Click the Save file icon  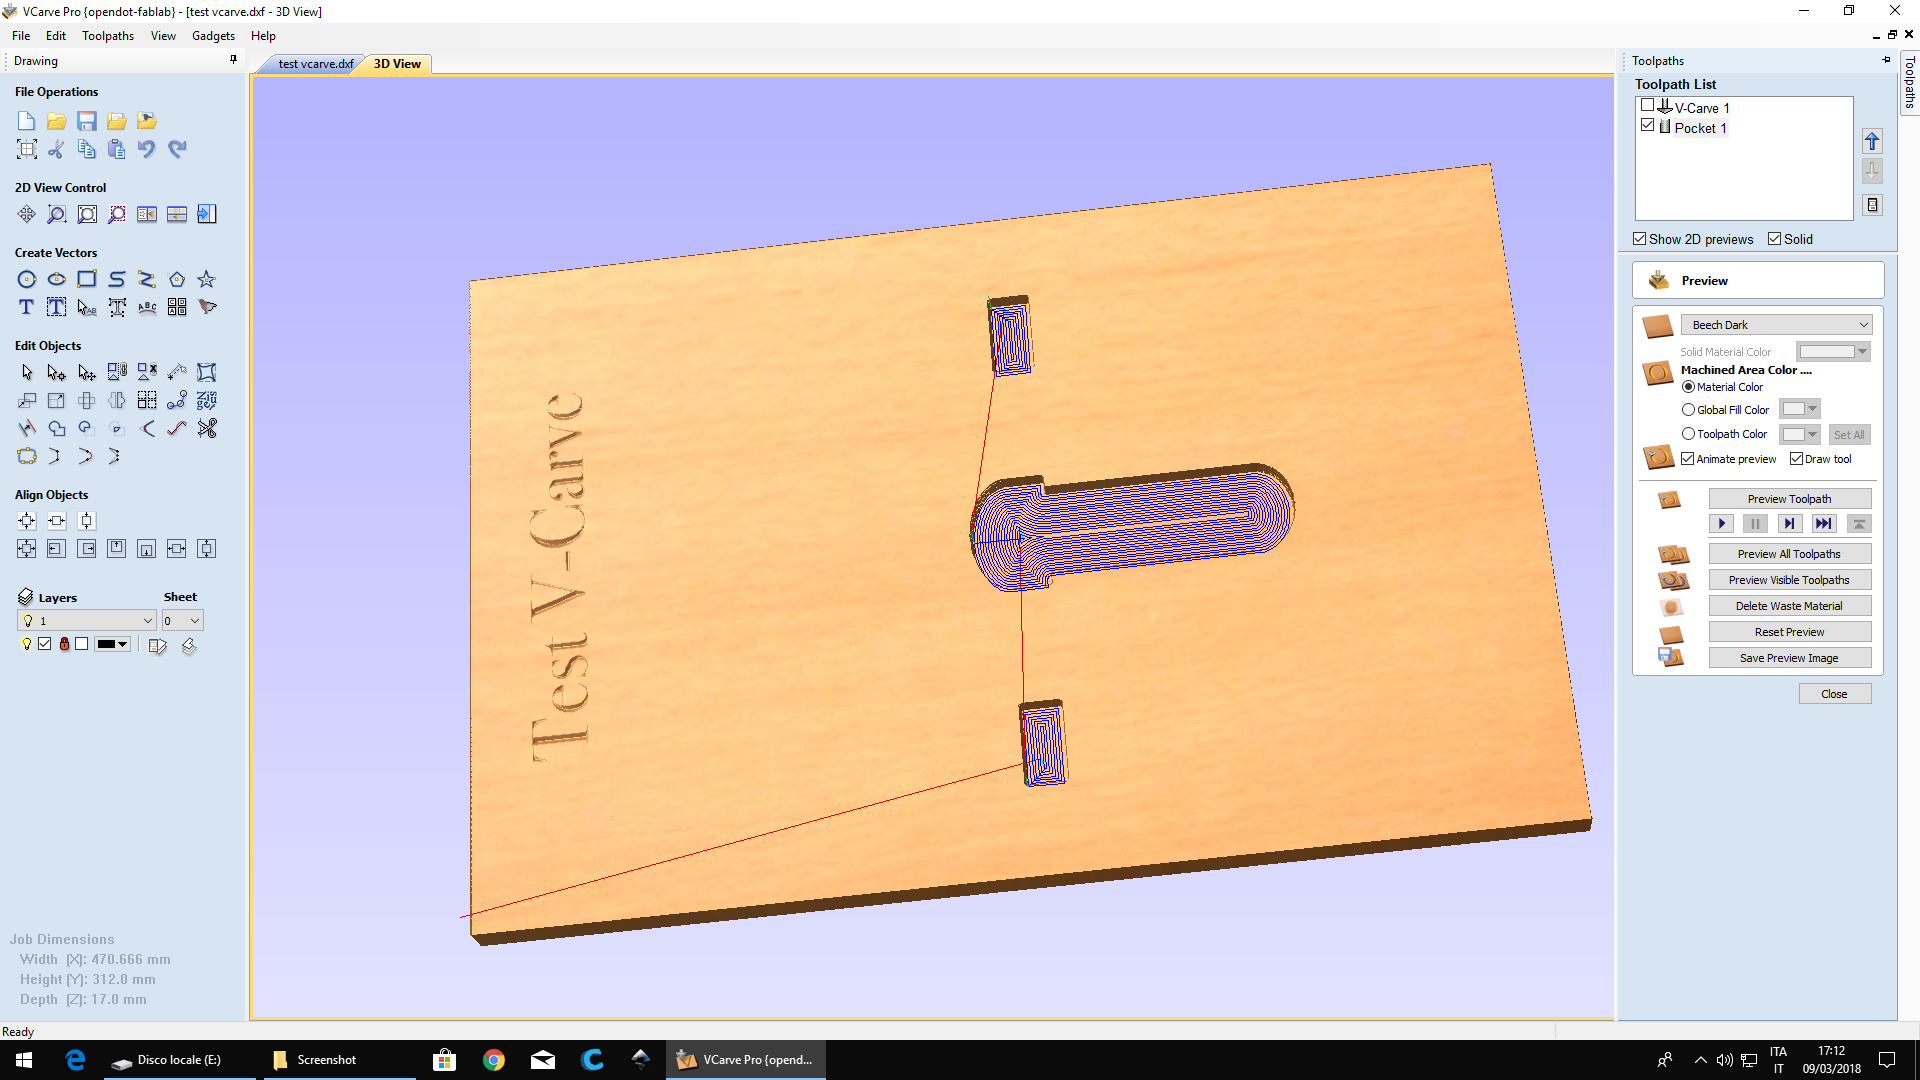(x=87, y=121)
